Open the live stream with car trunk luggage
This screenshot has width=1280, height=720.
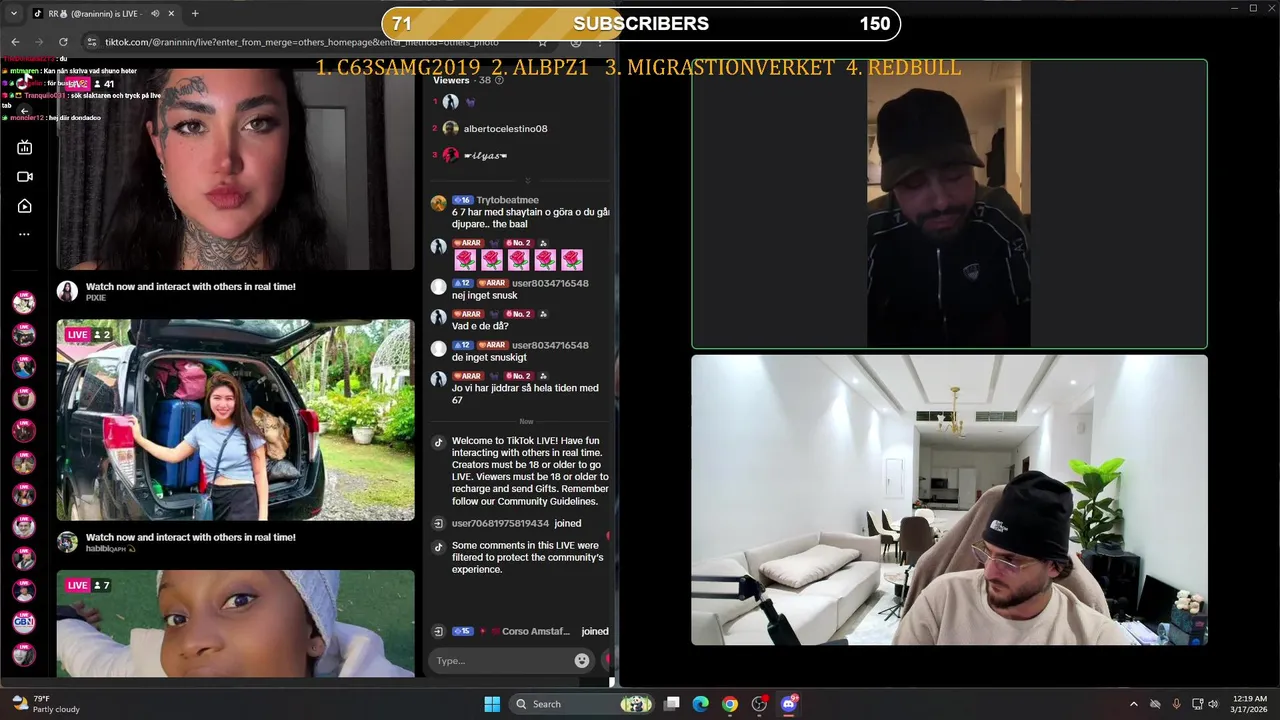pyautogui.click(x=235, y=420)
